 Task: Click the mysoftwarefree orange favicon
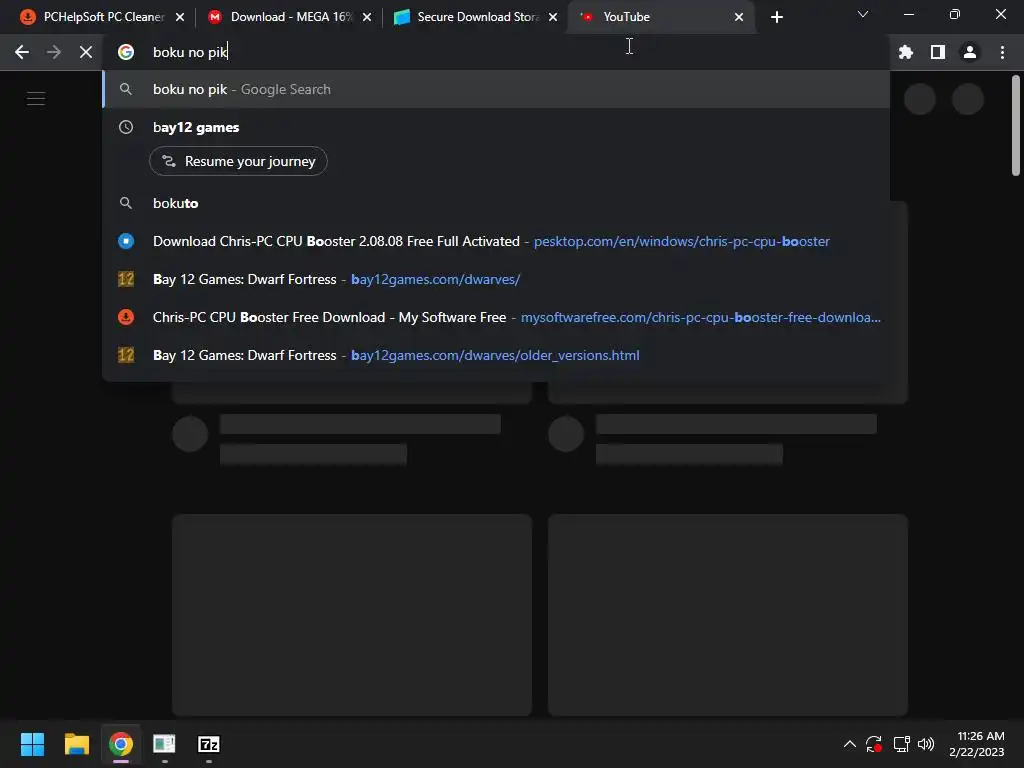[x=126, y=317]
